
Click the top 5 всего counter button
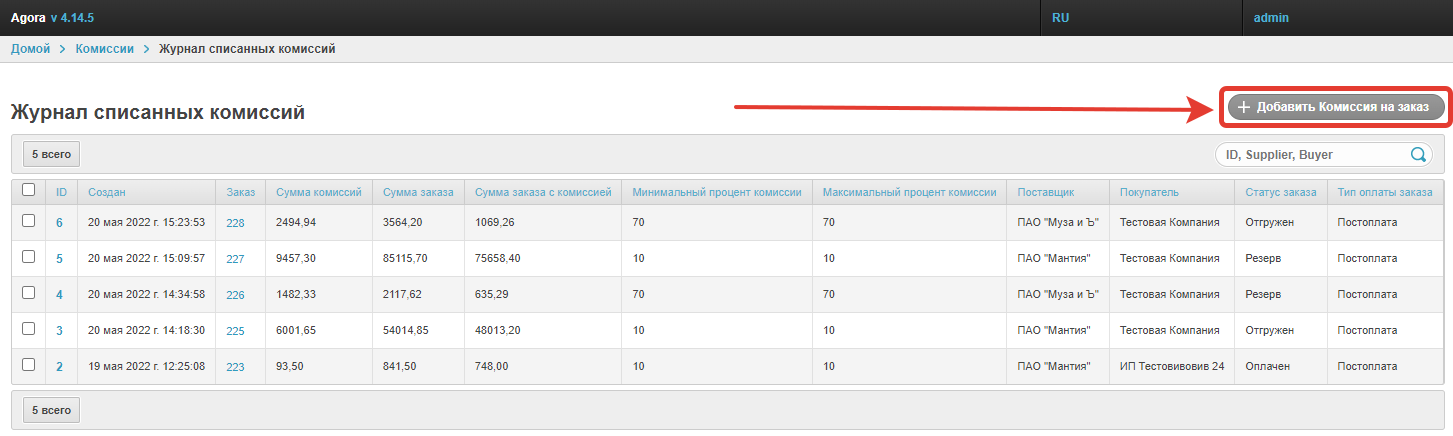tap(51, 155)
